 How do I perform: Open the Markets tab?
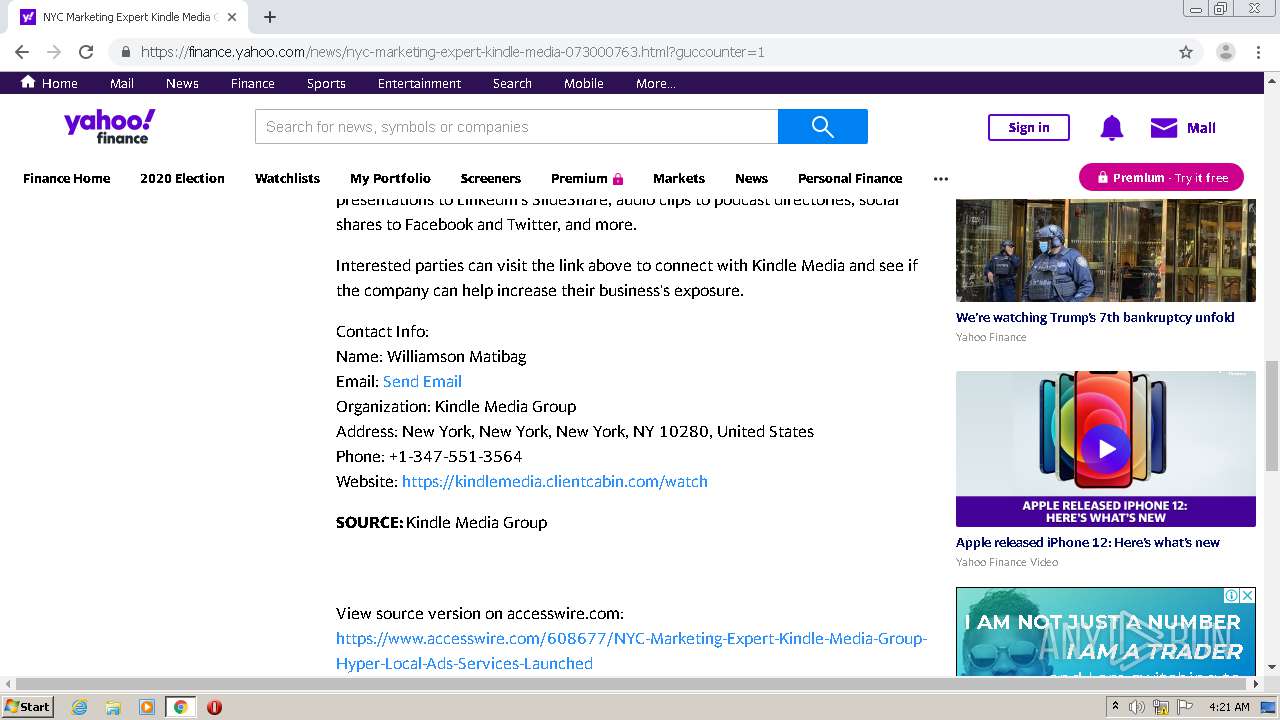(x=679, y=178)
